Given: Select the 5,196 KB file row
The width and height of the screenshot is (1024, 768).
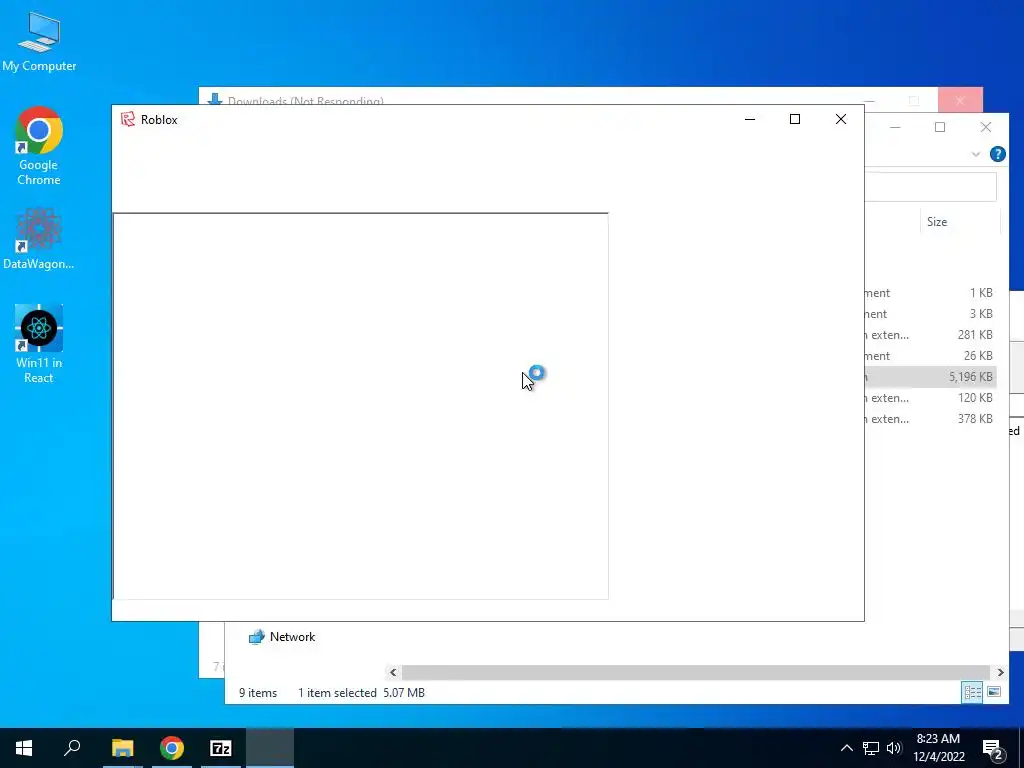Looking at the screenshot, I should tap(929, 377).
